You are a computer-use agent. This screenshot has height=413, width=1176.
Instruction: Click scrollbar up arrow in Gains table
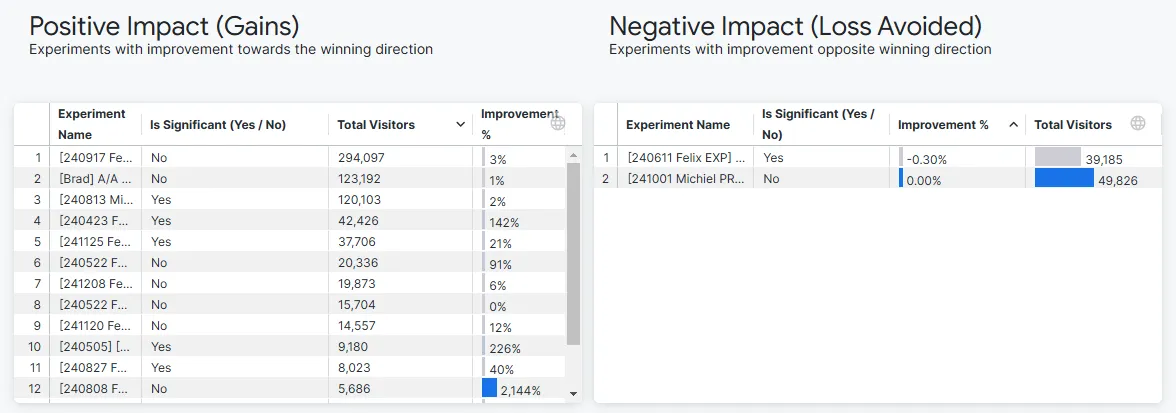click(574, 155)
